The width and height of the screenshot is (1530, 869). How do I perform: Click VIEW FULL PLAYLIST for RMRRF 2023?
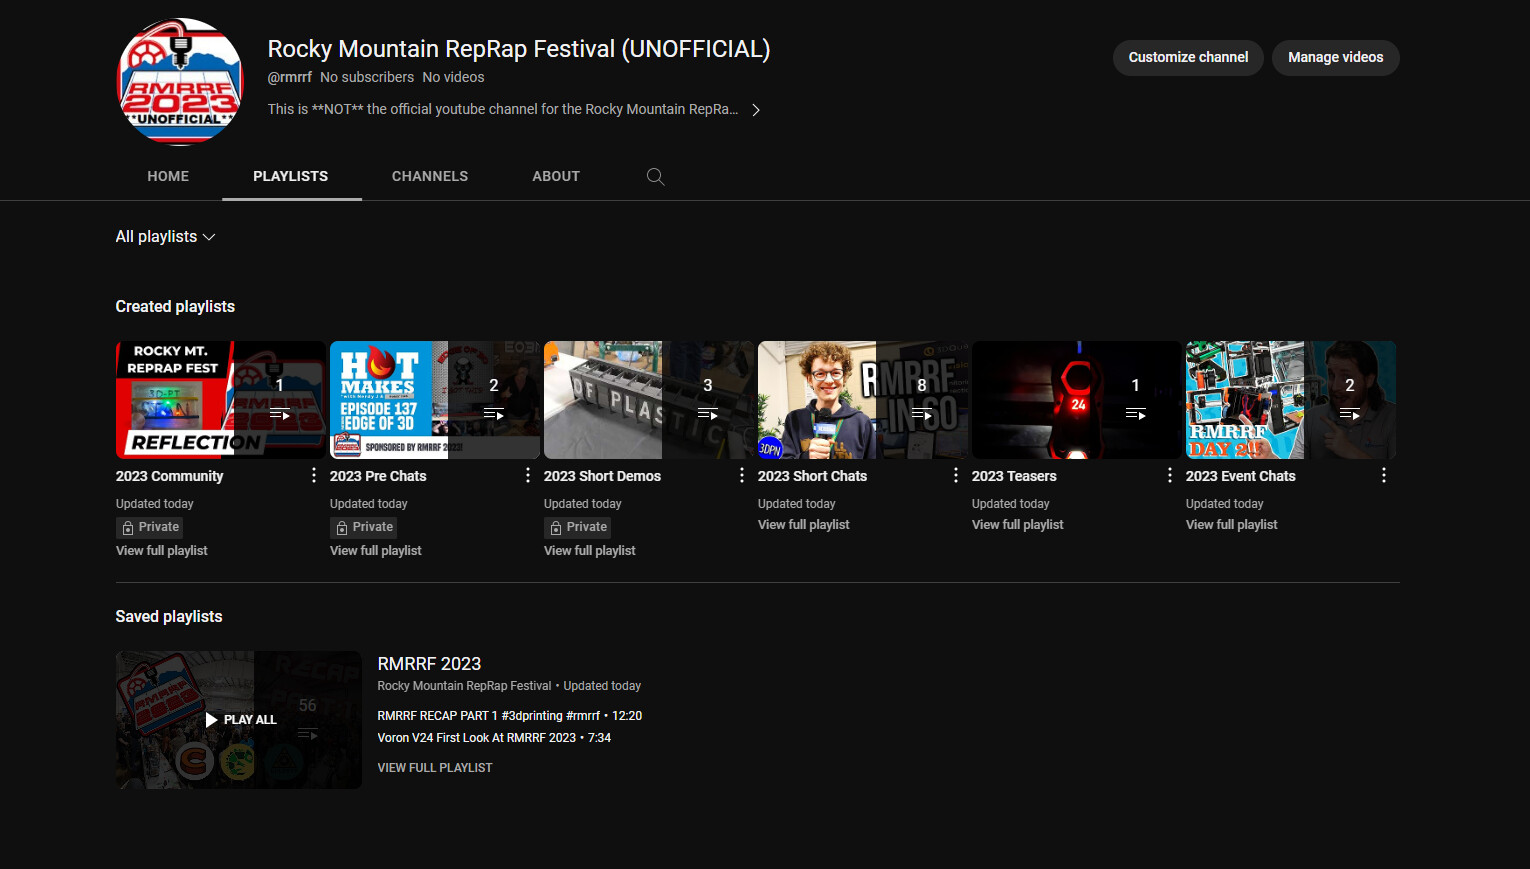coord(435,768)
